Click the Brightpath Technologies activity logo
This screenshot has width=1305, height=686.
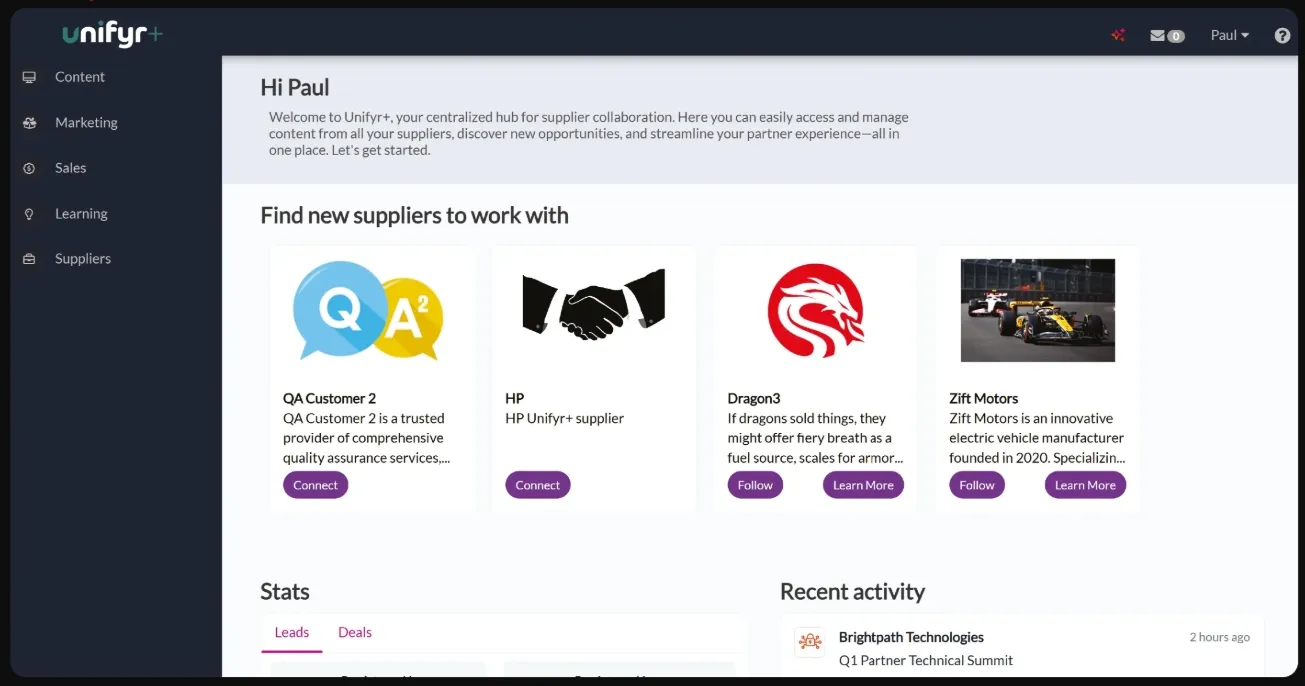point(810,642)
